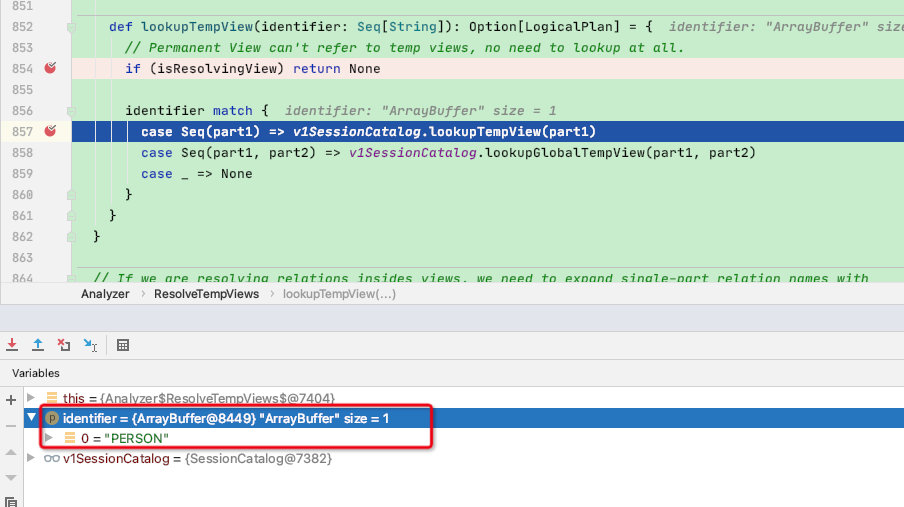Click the Step Out blue upload-arrow icon
This screenshot has width=904, height=507.
[38, 345]
